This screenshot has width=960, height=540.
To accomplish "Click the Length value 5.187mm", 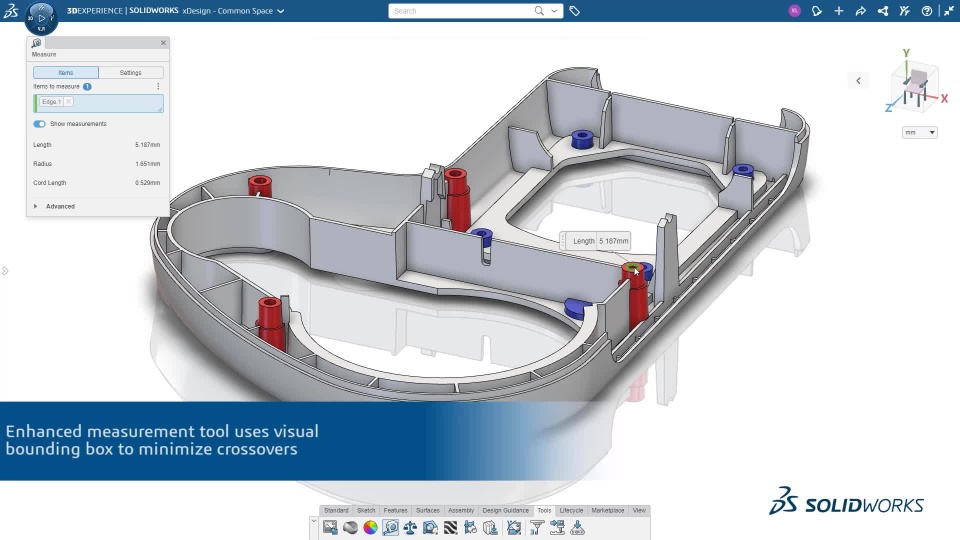I will [148, 145].
